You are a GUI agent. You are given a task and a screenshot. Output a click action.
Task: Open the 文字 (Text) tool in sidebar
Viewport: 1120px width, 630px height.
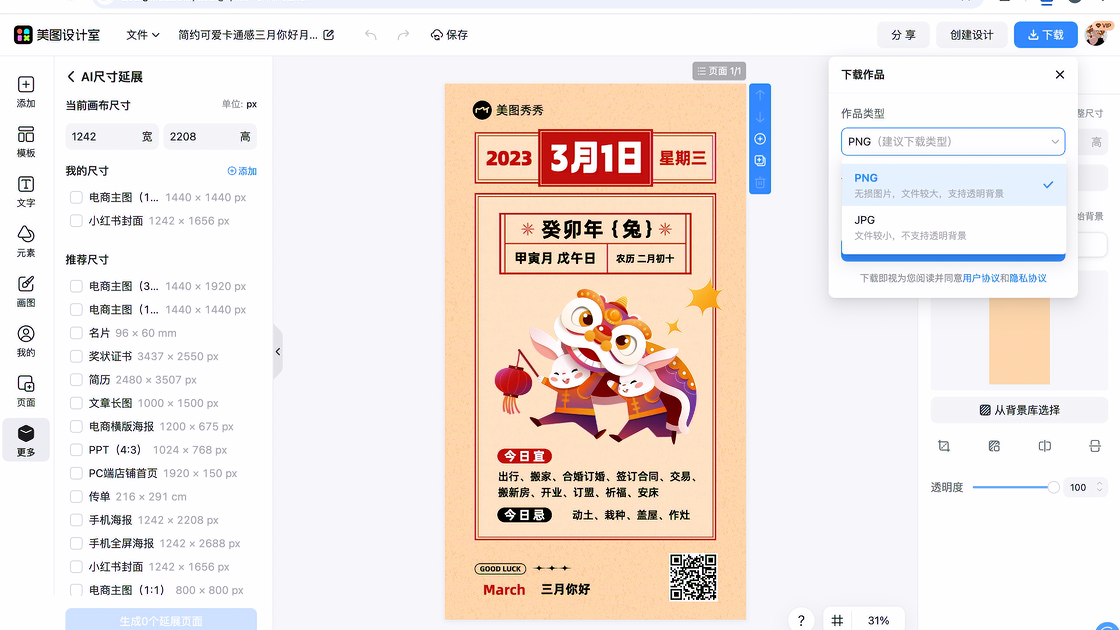pyautogui.click(x=26, y=191)
